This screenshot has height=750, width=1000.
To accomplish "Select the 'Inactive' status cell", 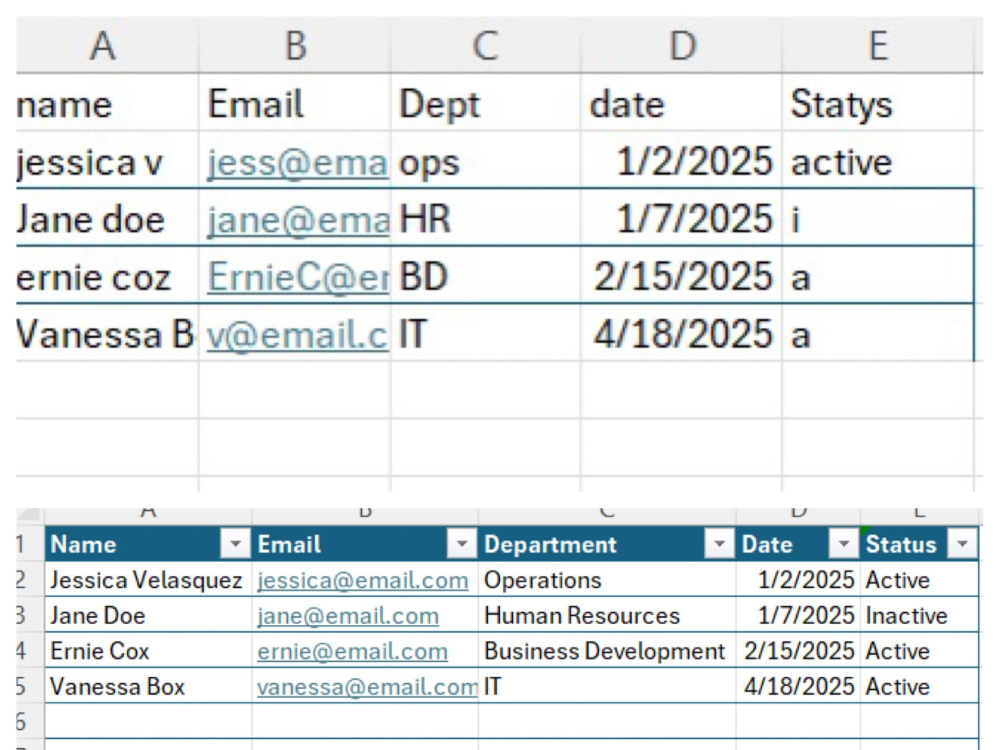I will coord(919,615).
